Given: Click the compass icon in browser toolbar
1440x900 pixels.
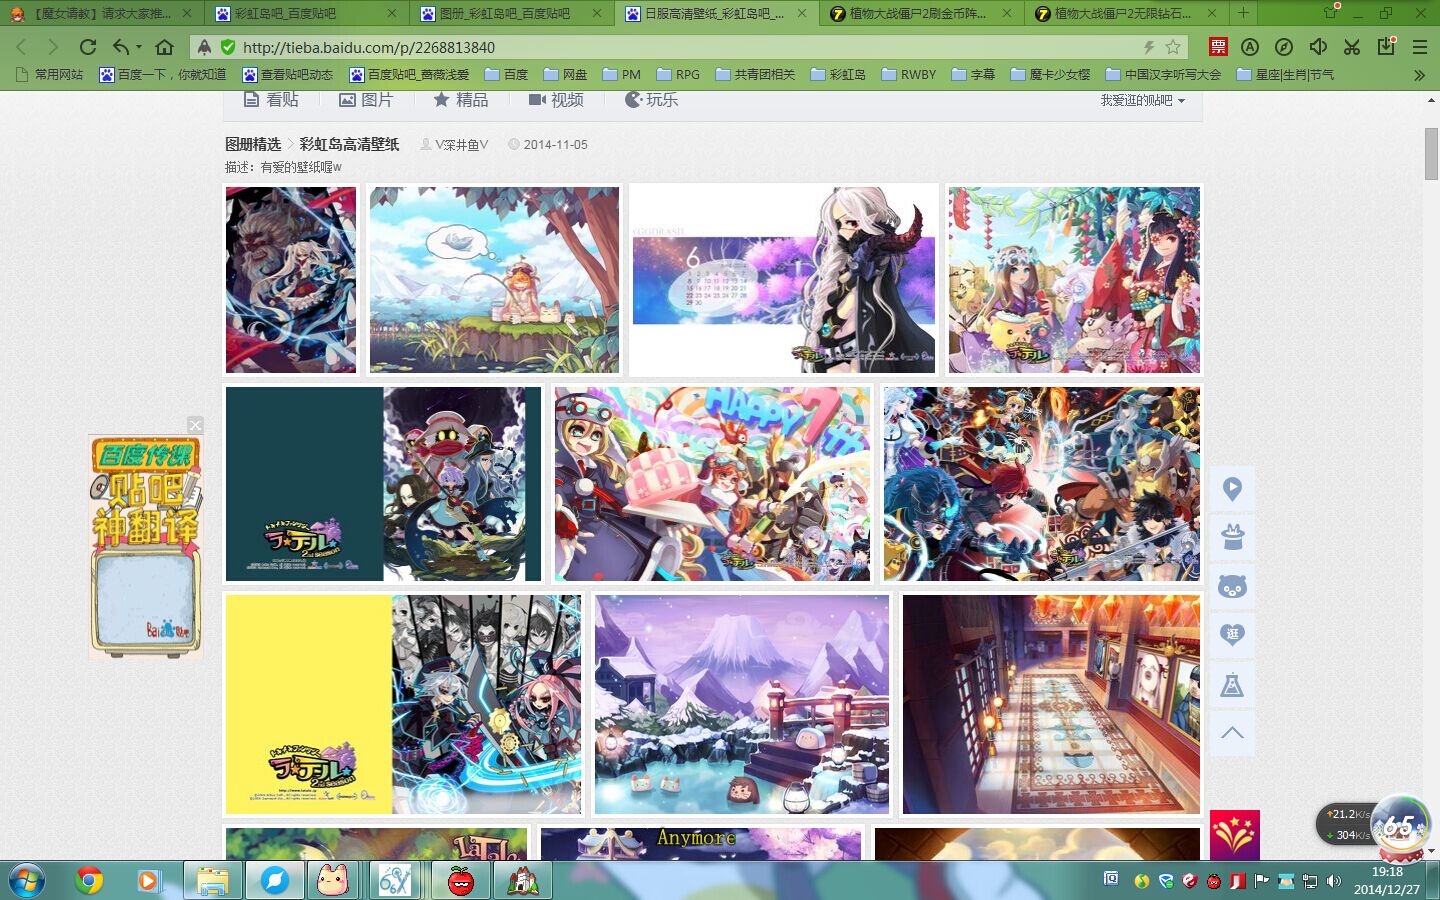Looking at the screenshot, I should click(x=1284, y=47).
